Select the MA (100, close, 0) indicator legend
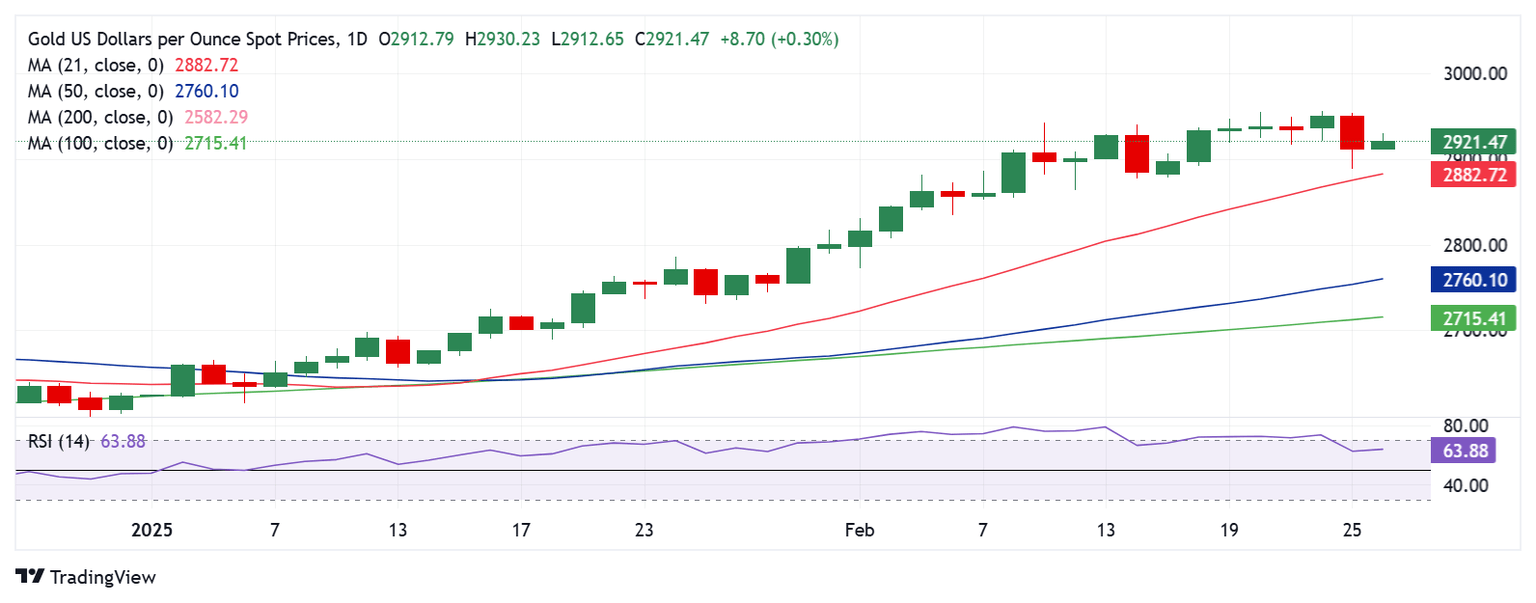This screenshot has width=1536, height=603. point(100,143)
